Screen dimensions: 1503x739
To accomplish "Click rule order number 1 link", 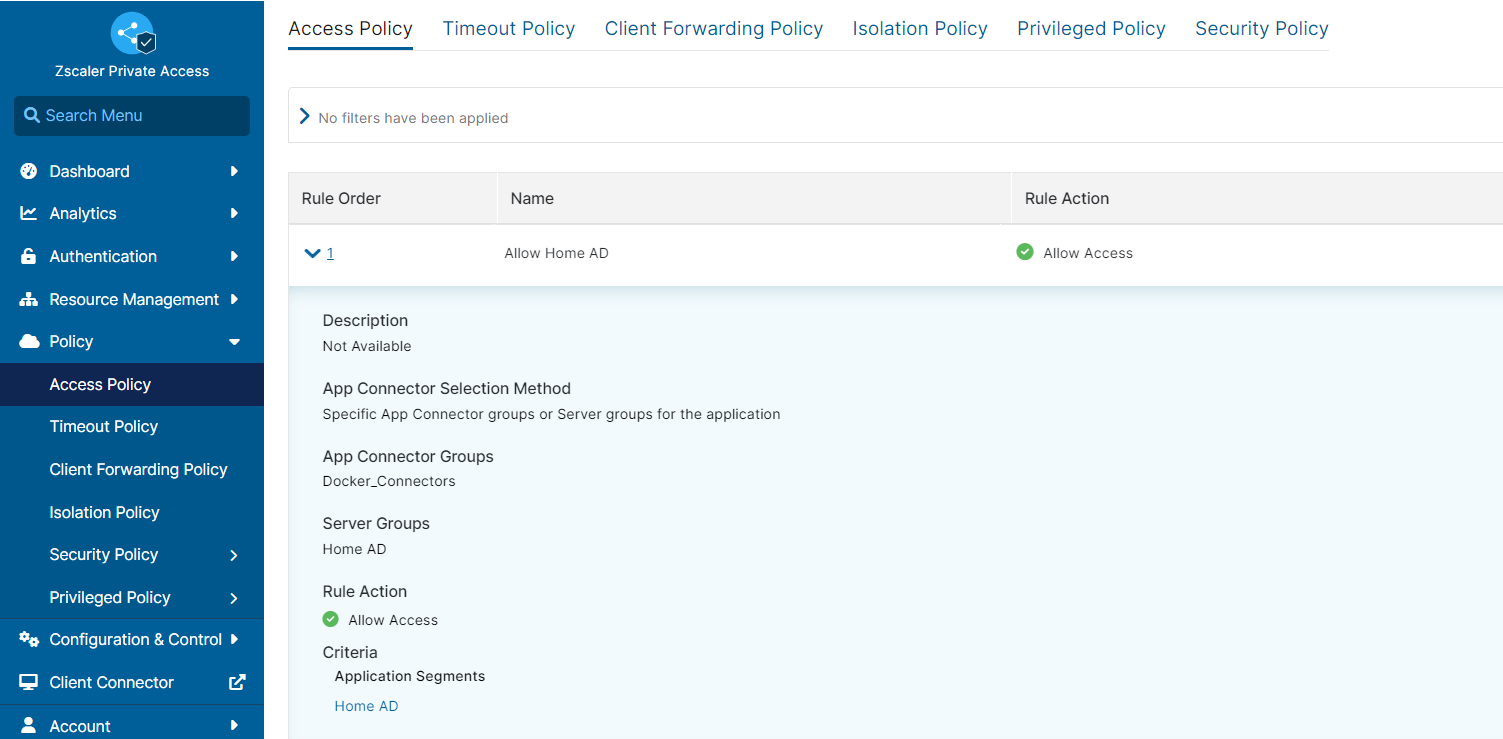I will click(330, 253).
